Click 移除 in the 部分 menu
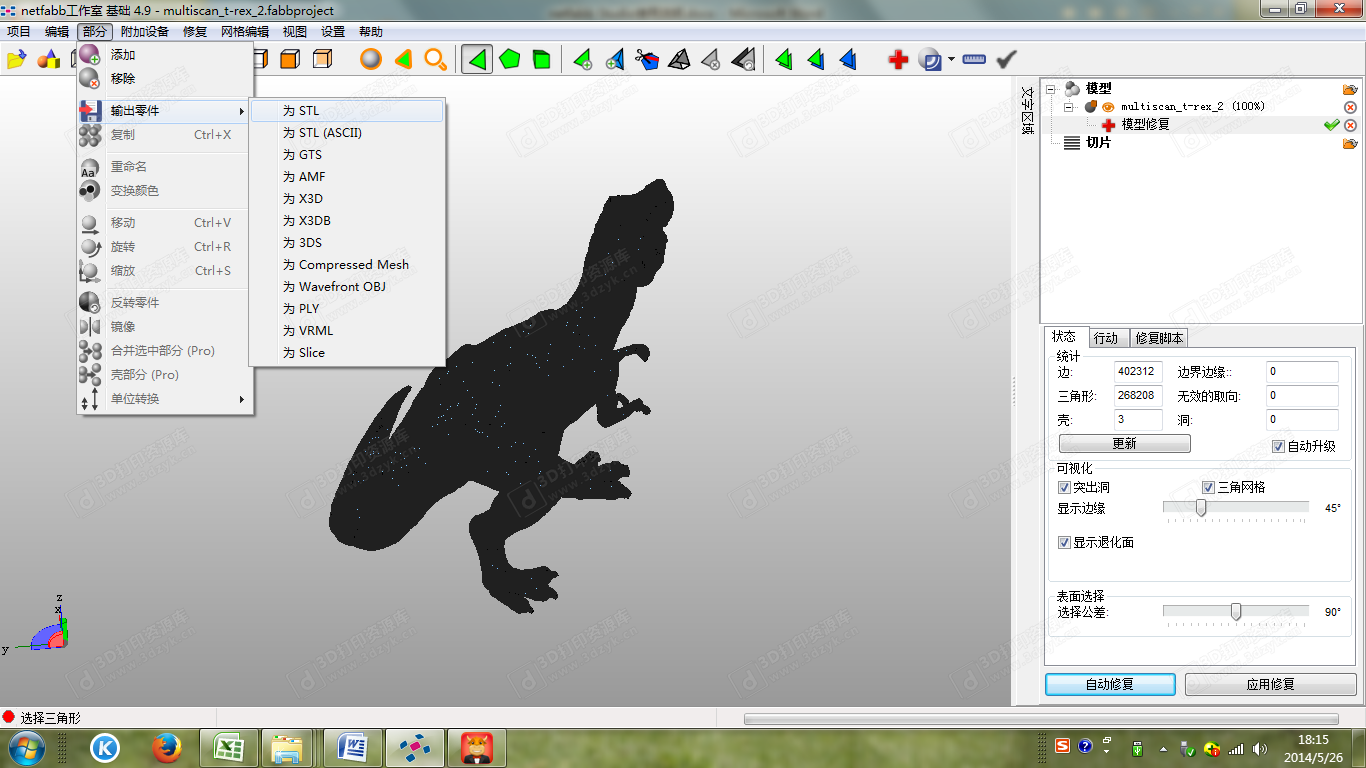The width and height of the screenshot is (1366, 768). 165,79
